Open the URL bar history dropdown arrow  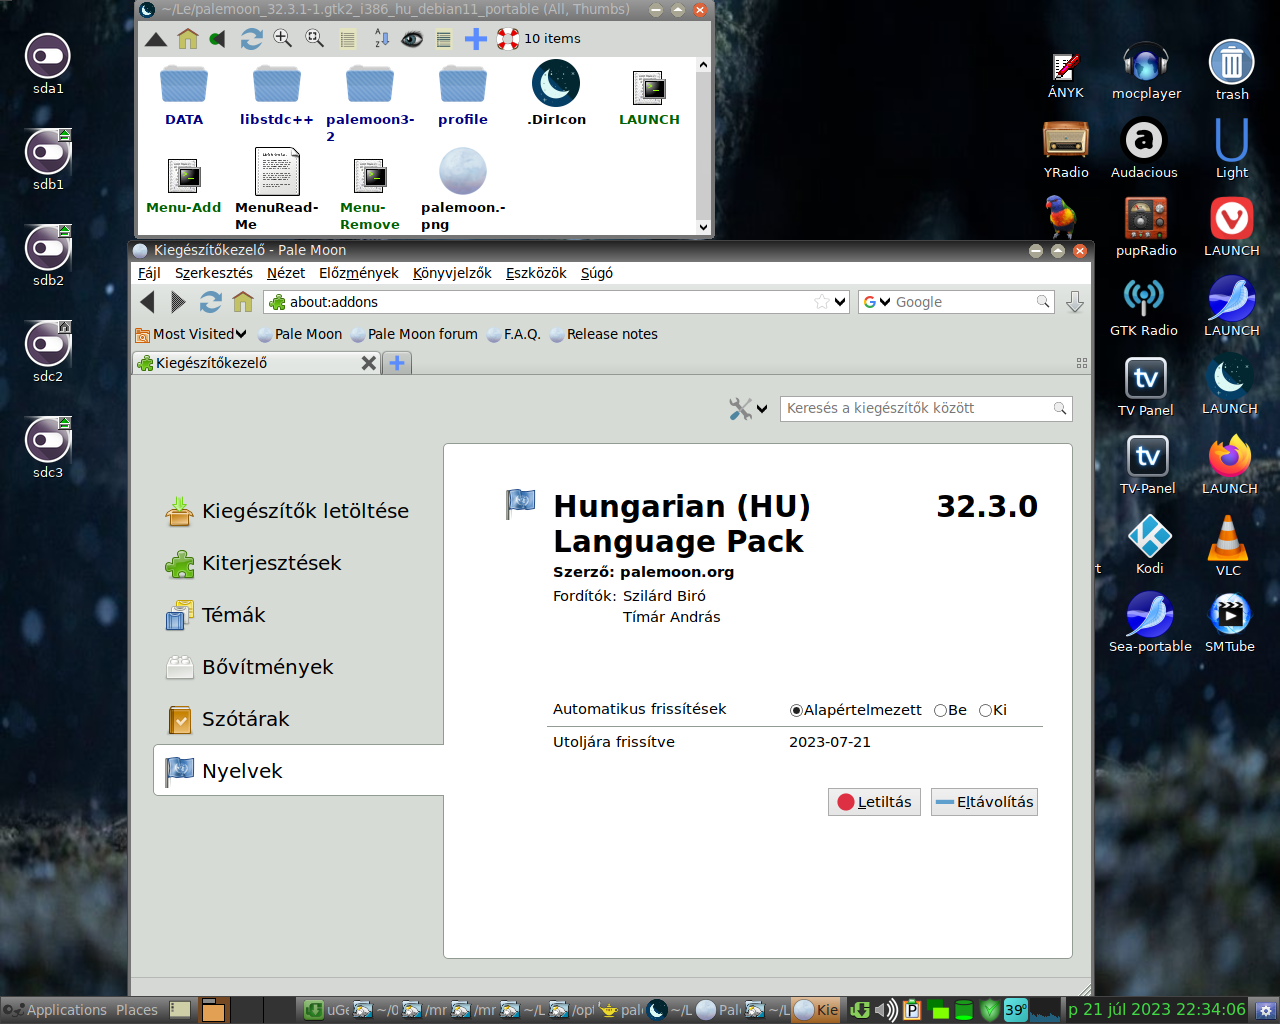(840, 302)
